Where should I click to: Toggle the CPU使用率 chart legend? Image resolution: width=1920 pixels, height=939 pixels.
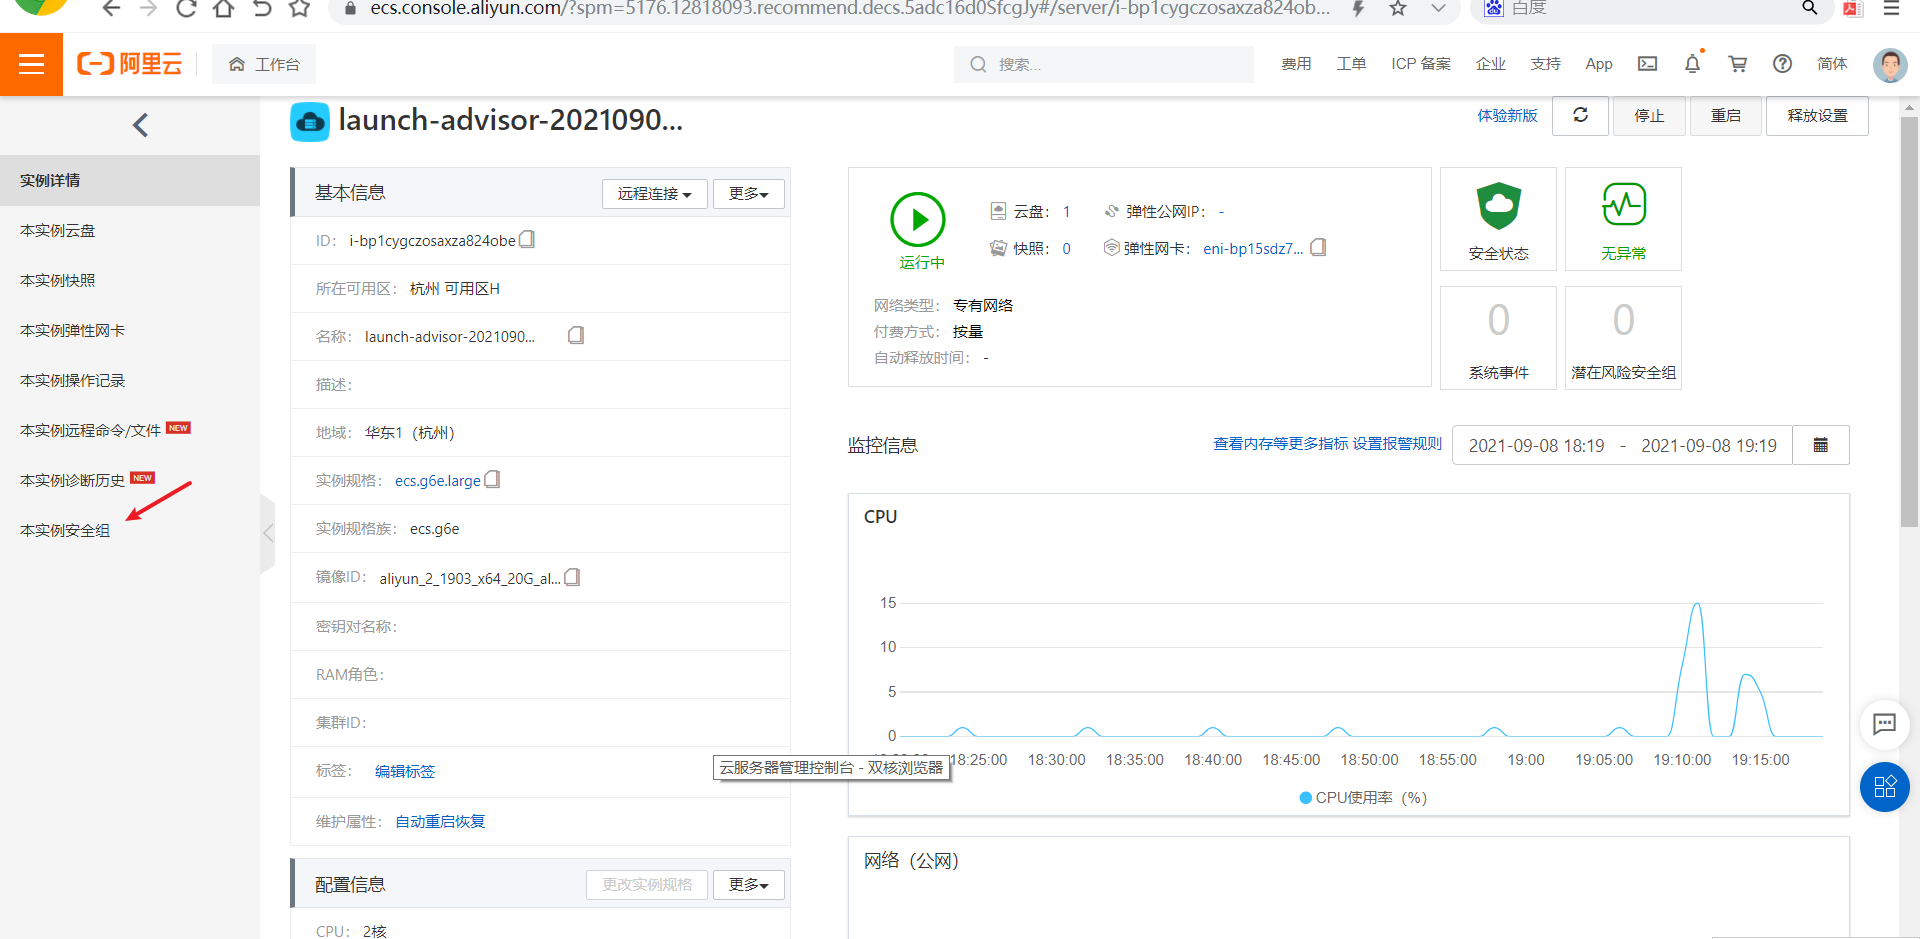[1362, 797]
